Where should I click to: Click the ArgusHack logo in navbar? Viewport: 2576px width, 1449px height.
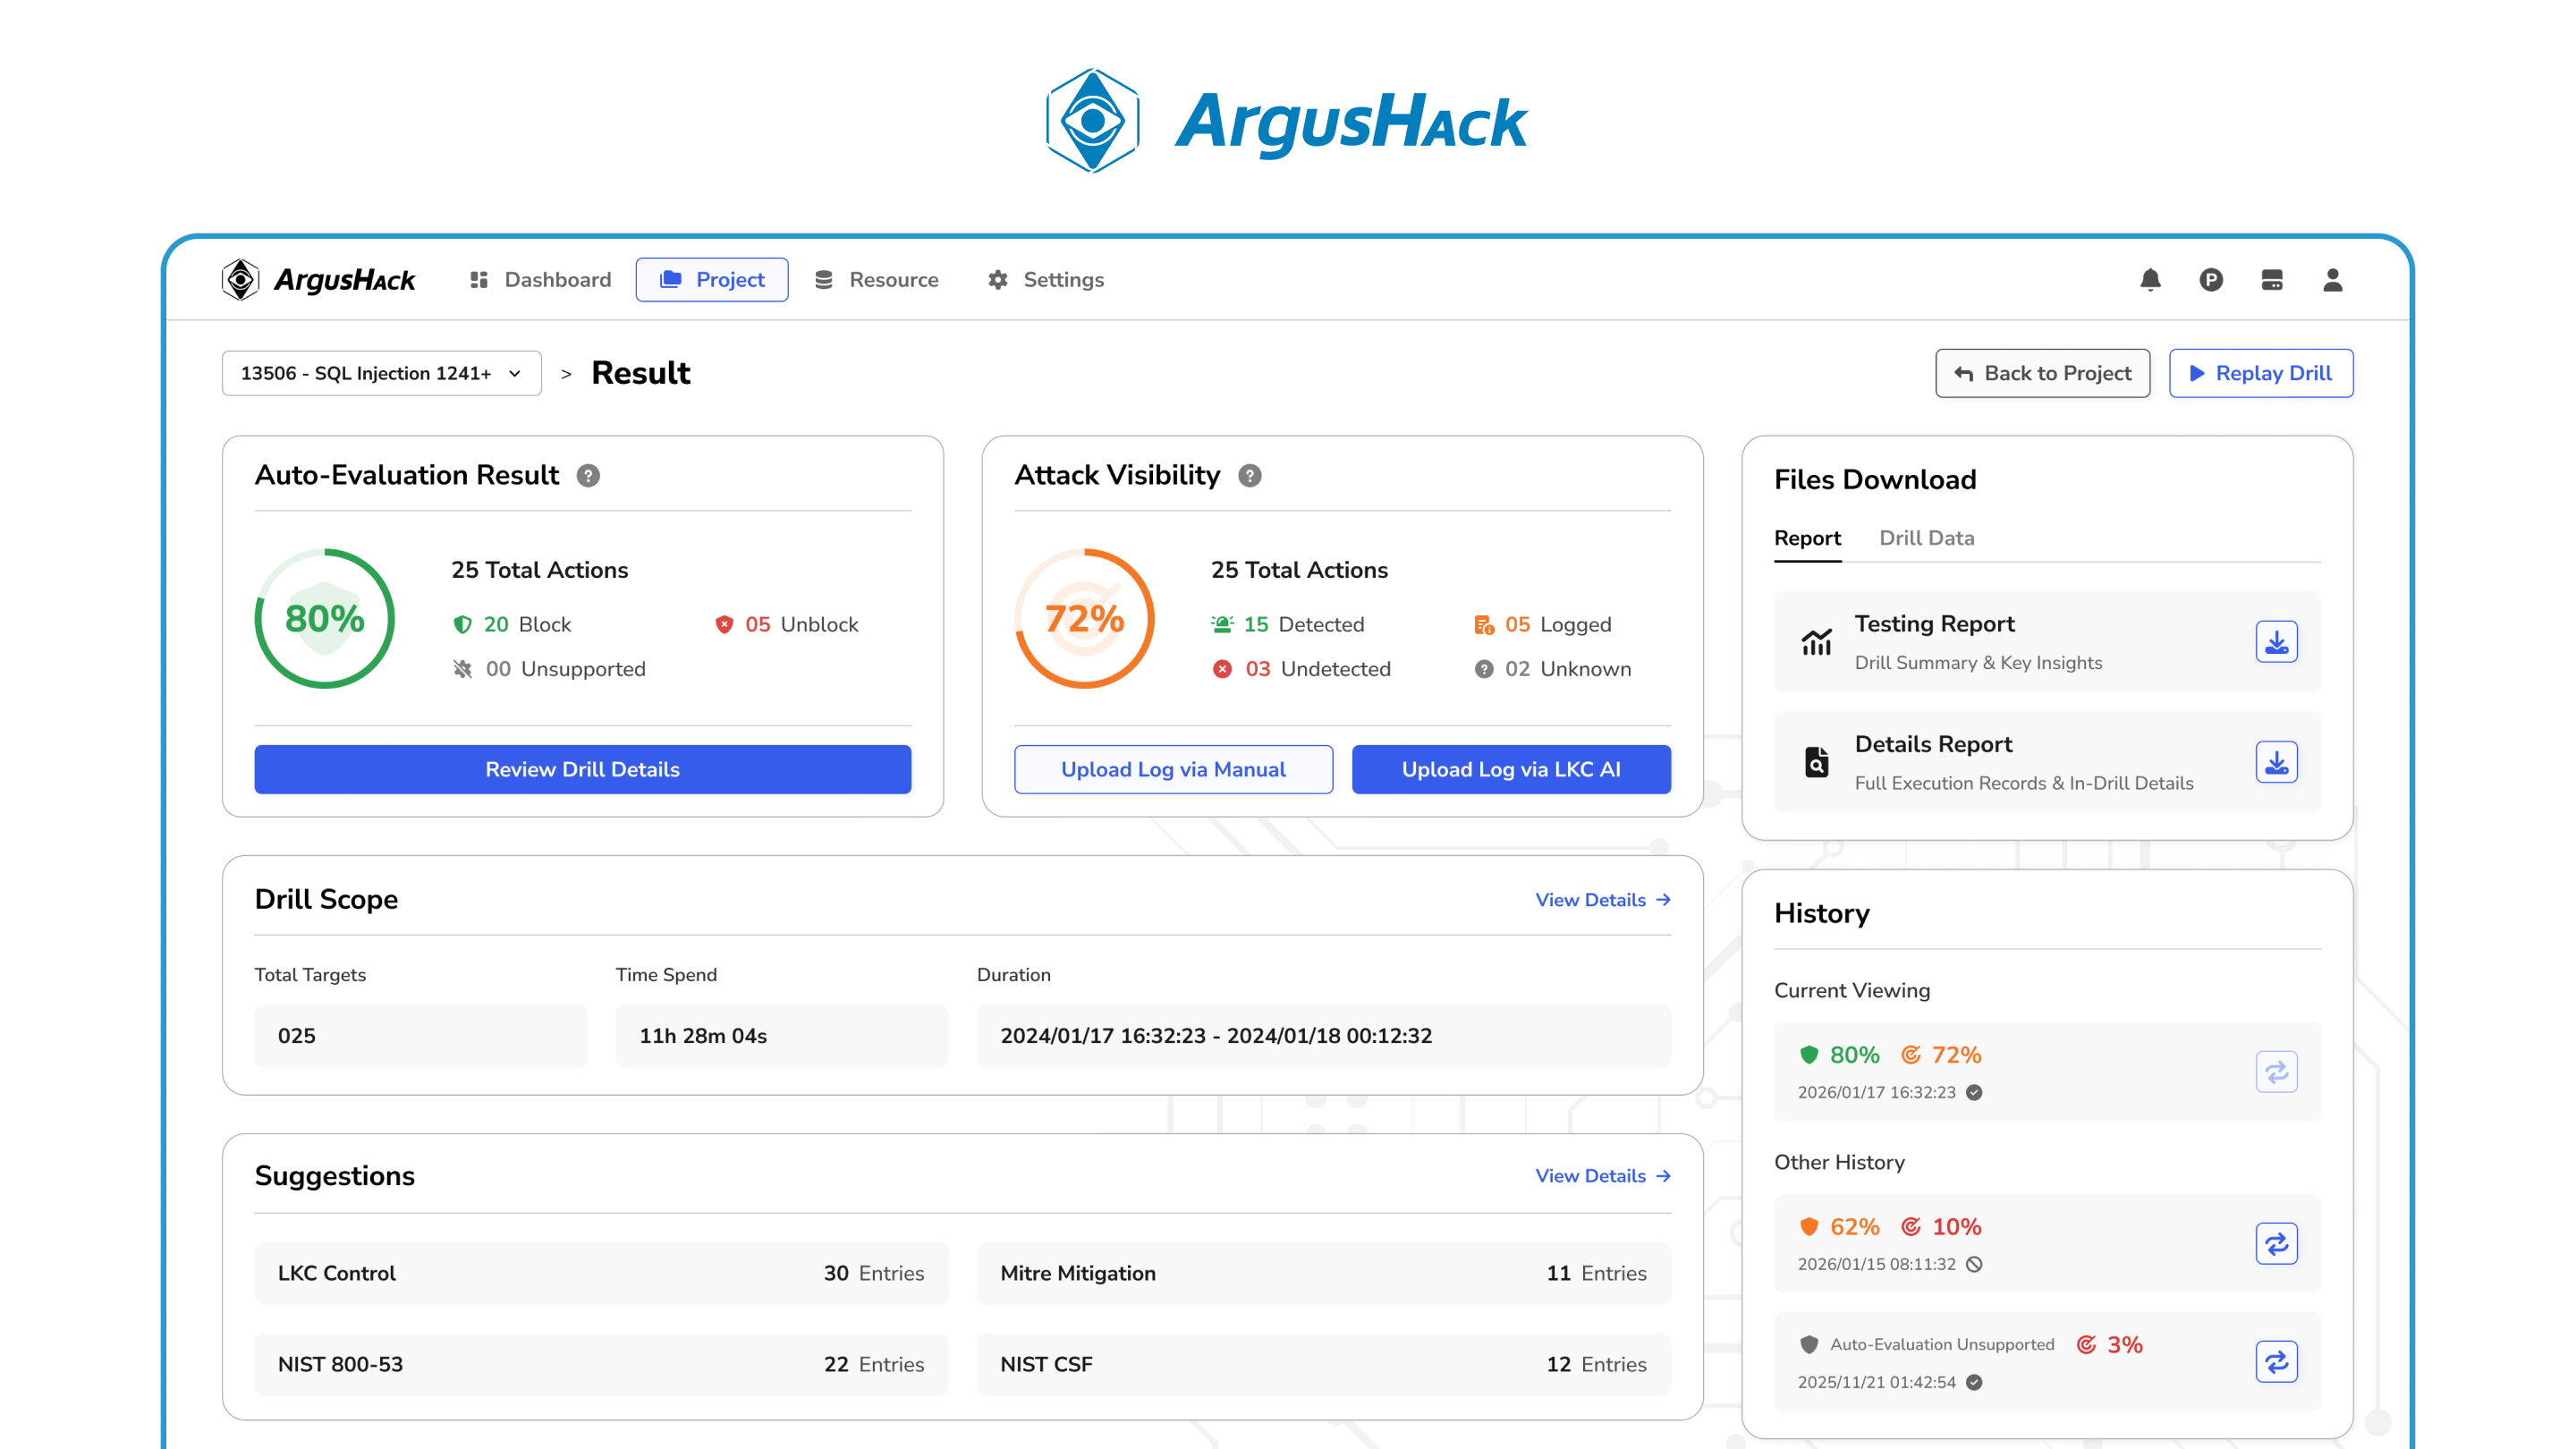(x=318, y=280)
